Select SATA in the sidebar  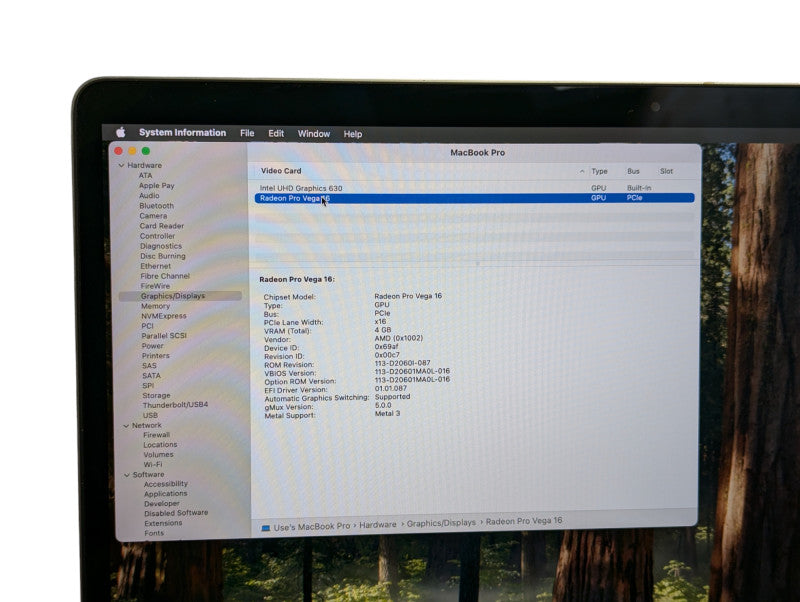152,375
